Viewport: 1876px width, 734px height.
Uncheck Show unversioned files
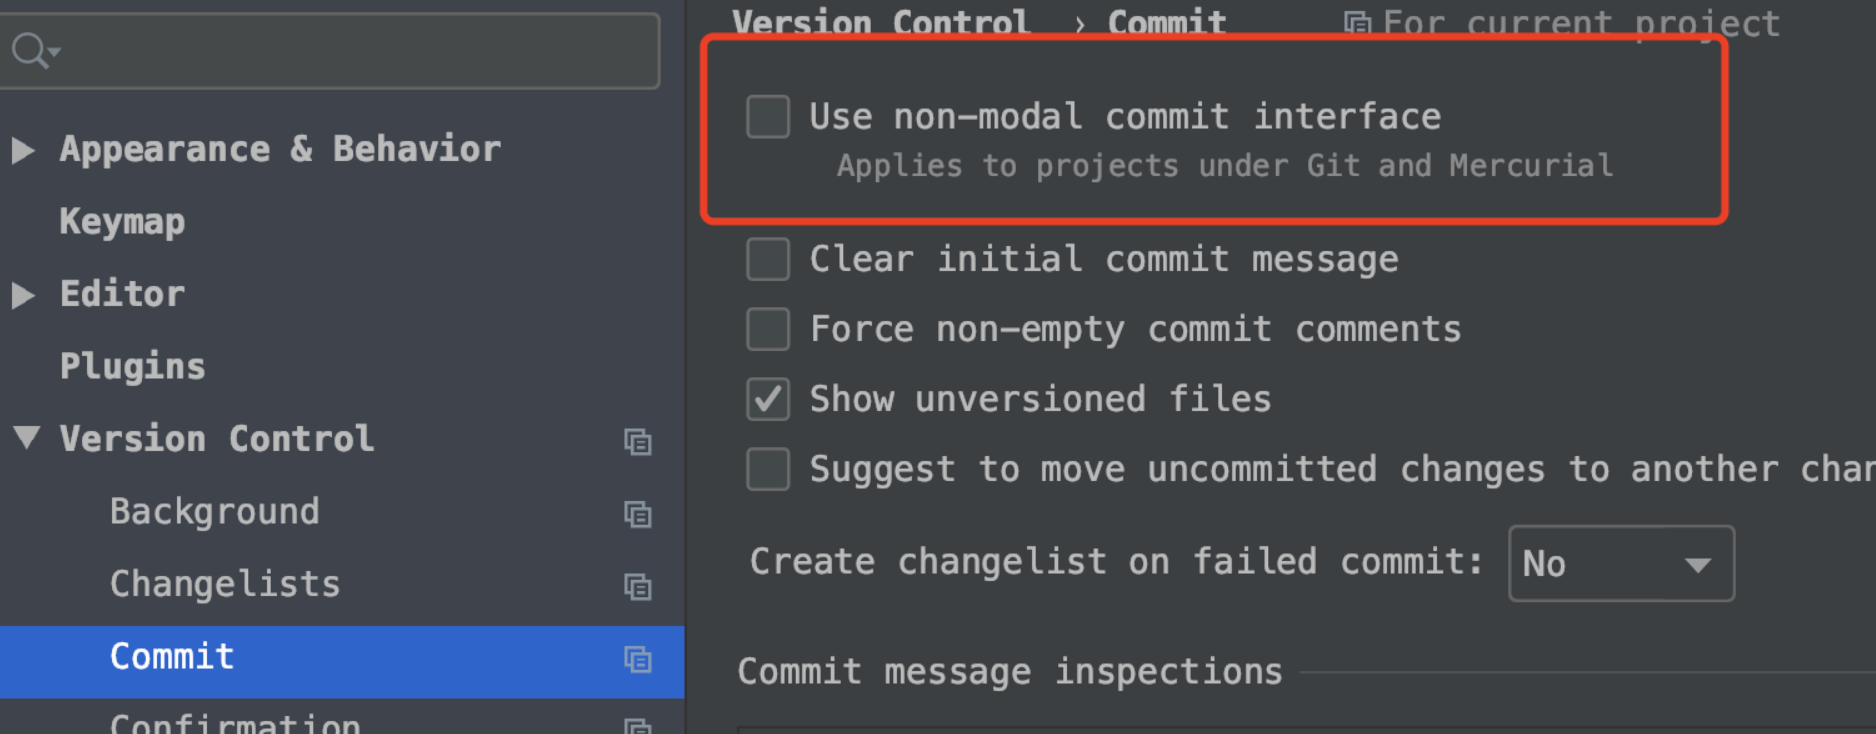coord(768,400)
